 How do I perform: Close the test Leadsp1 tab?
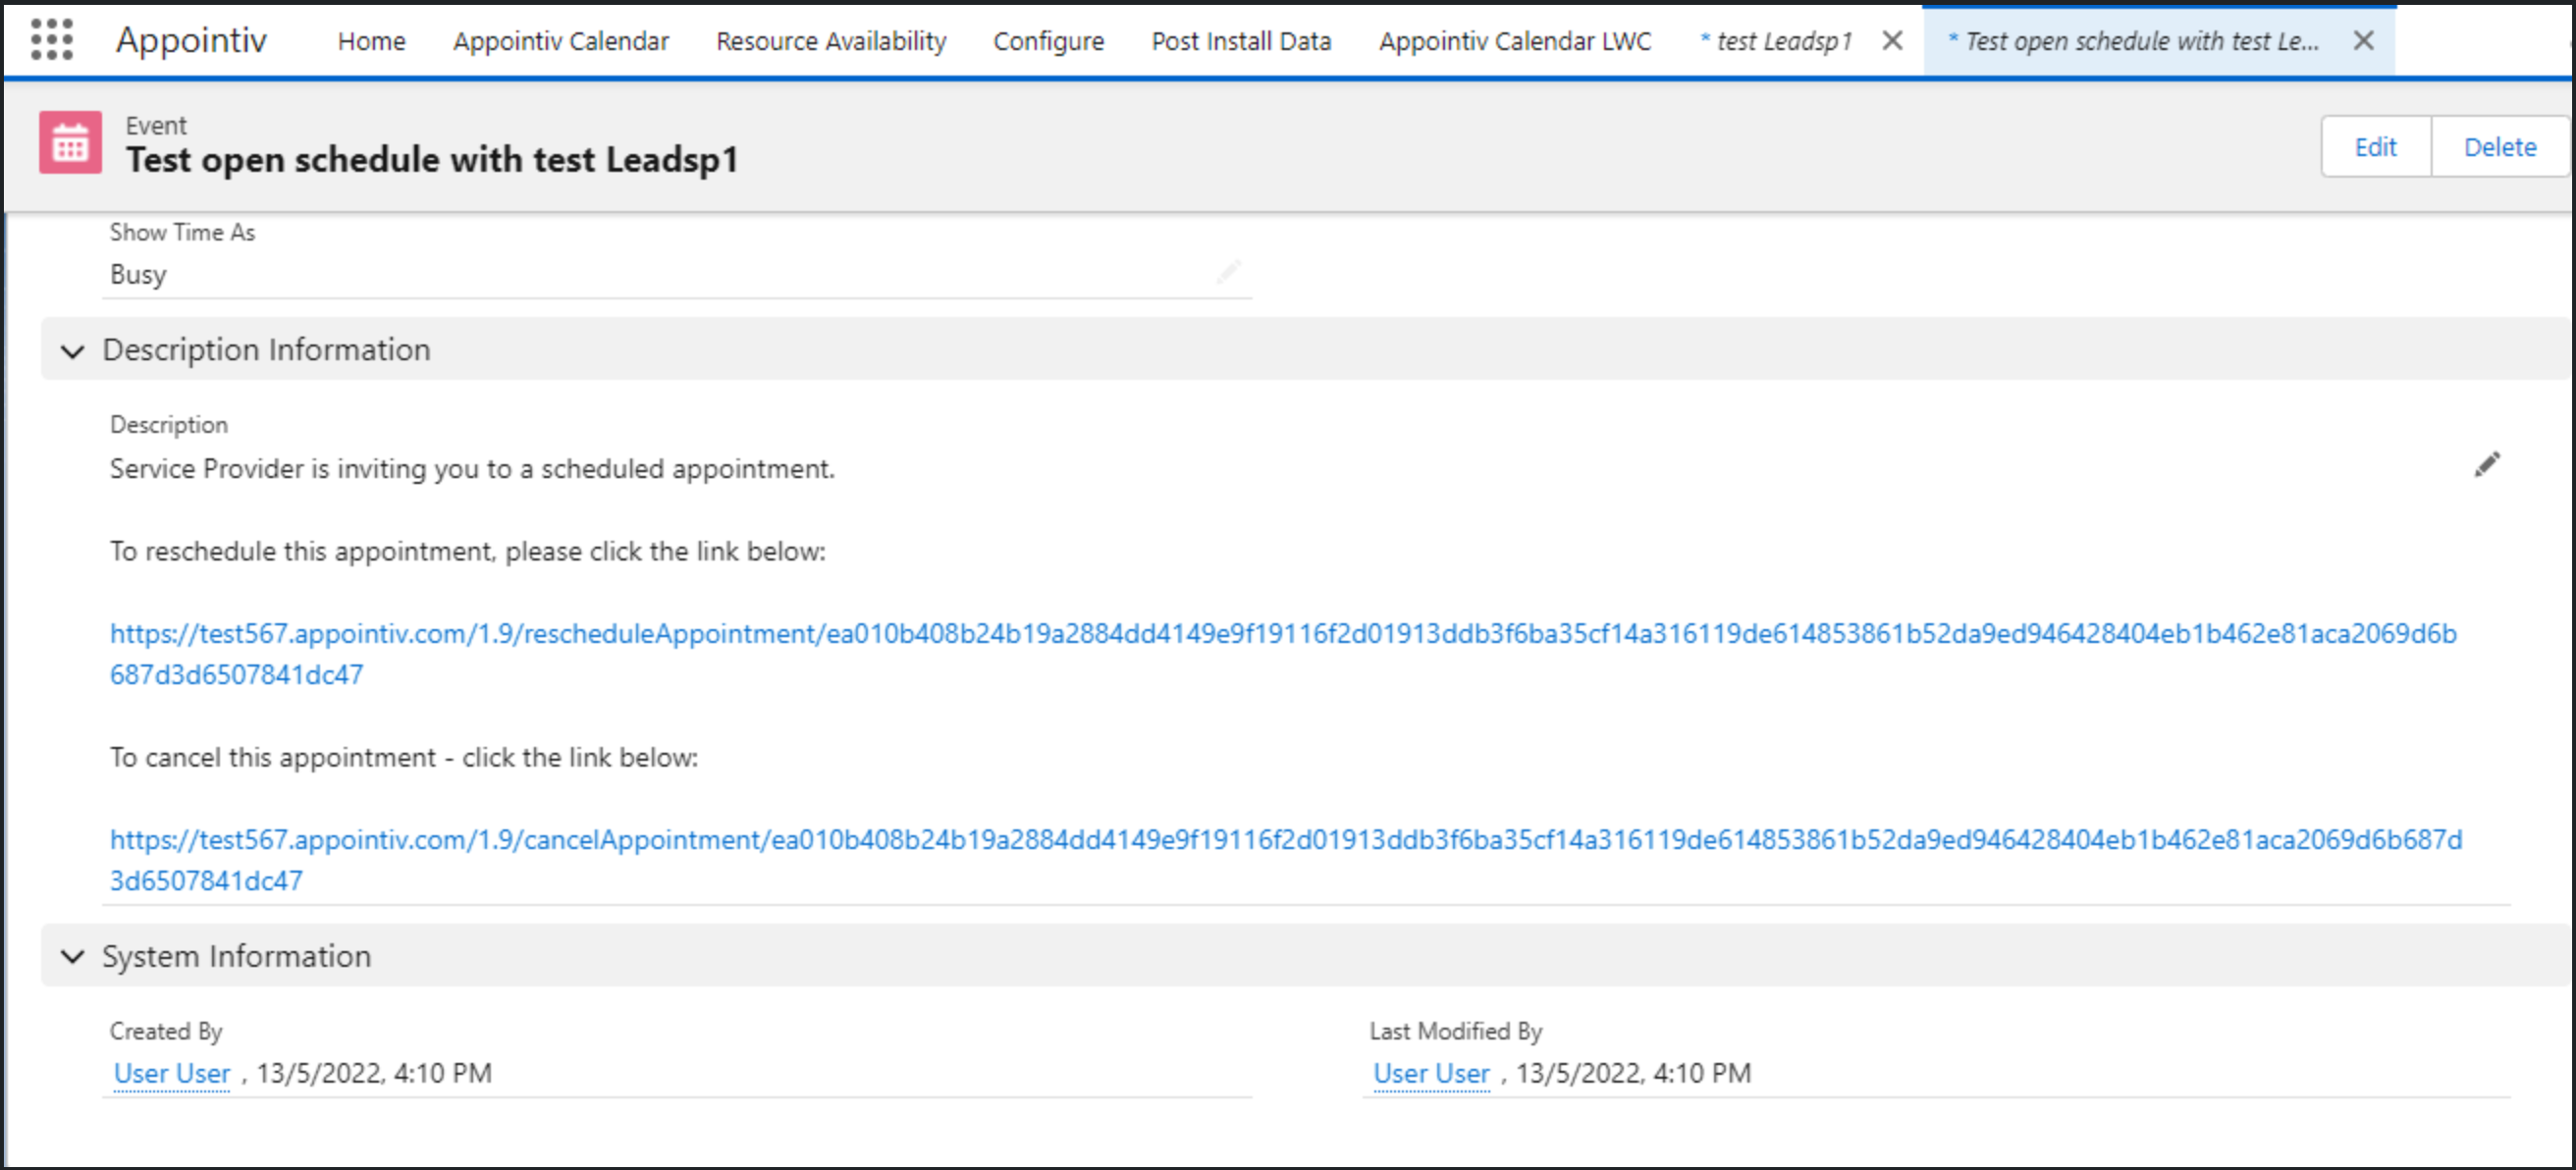(x=1892, y=41)
